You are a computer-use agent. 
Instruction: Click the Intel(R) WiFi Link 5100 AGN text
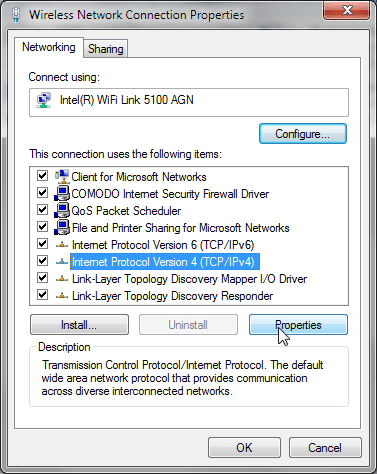127,100
